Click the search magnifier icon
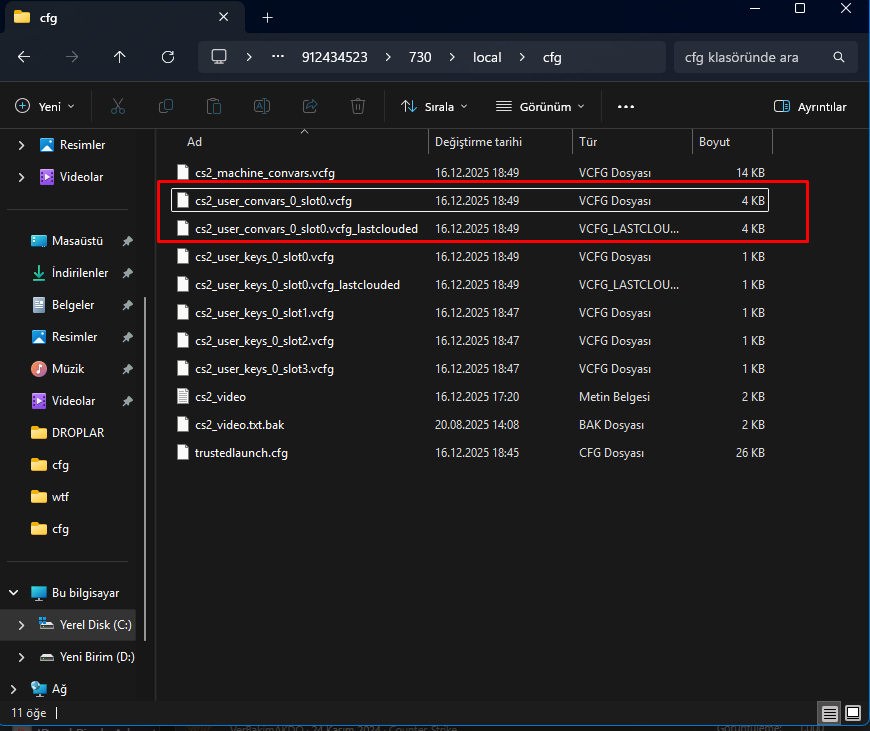This screenshot has height=731, width=870. pos(839,57)
